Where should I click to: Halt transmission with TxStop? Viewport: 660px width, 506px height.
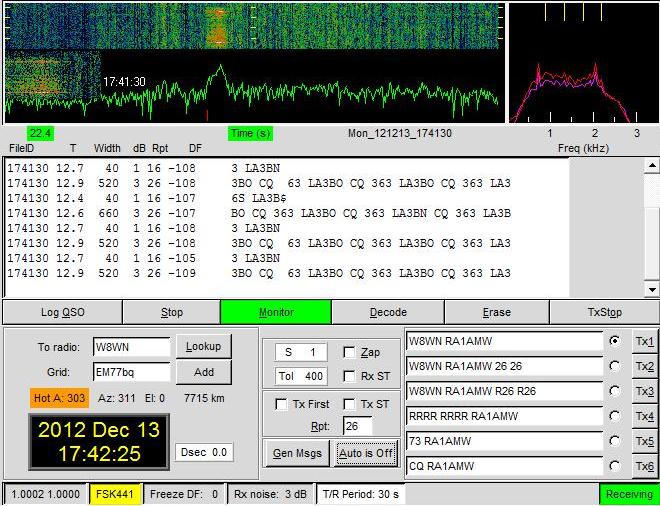tap(604, 312)
